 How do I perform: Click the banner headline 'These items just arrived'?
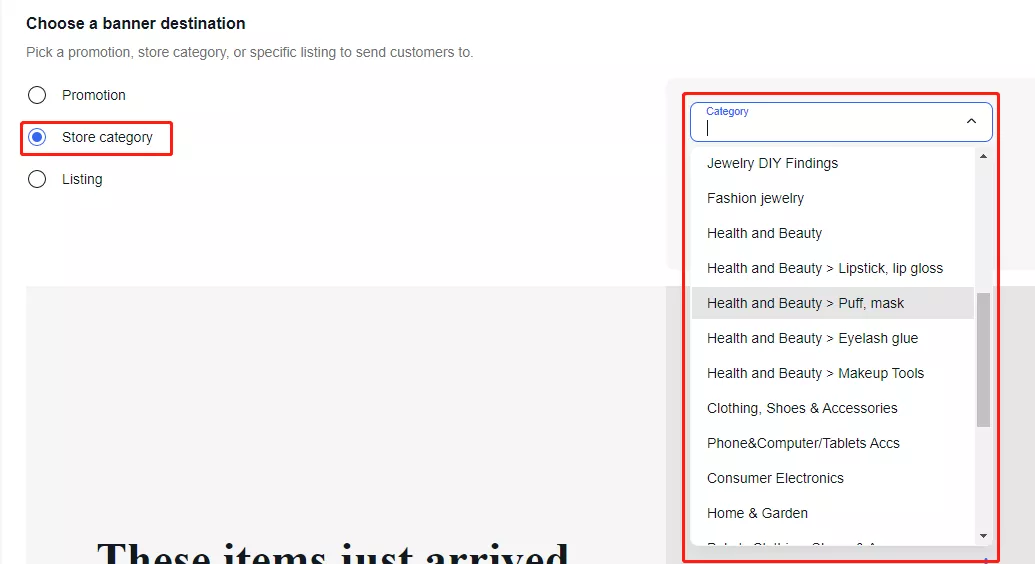click(x=332, y=553)
